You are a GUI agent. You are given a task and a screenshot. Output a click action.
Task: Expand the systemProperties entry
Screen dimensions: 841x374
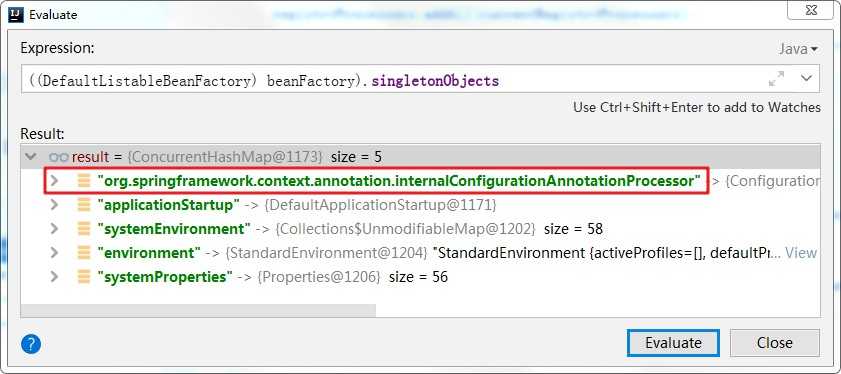pyautogui.click(x=54, y=277)
